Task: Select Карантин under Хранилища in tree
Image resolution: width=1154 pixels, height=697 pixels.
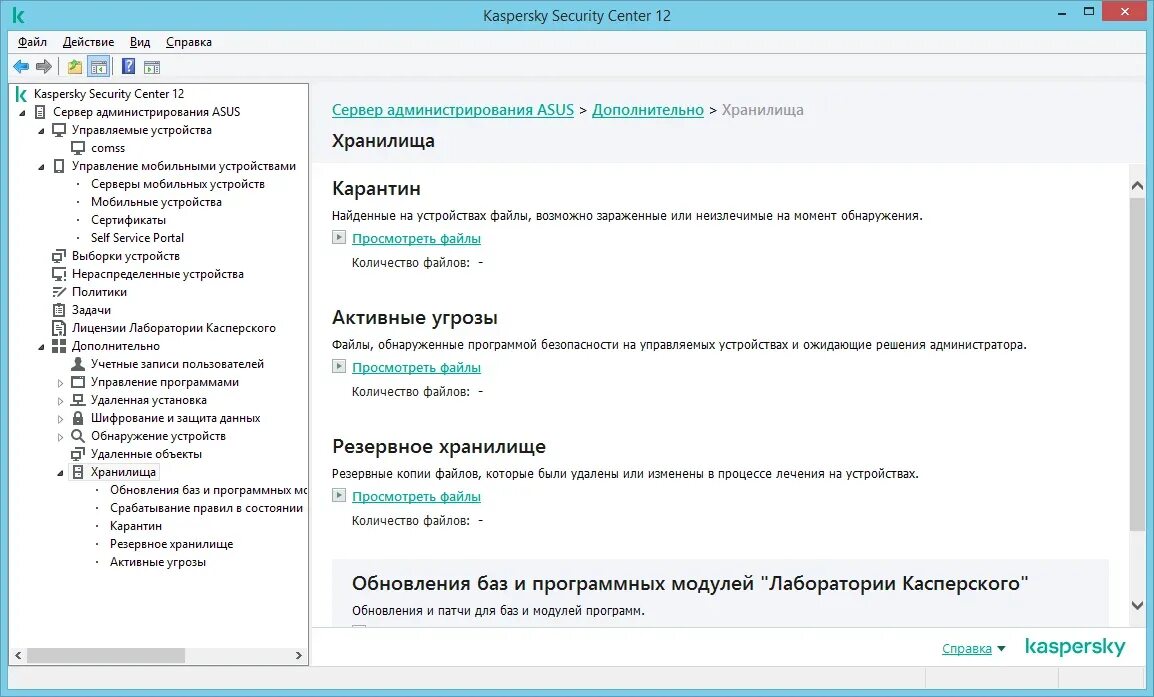Action: click(x=135, y=526)
